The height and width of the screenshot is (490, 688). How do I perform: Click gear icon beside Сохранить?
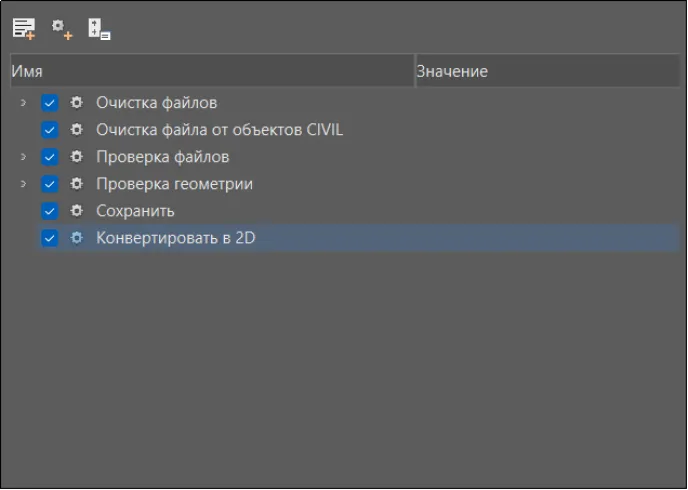[77, 211]
